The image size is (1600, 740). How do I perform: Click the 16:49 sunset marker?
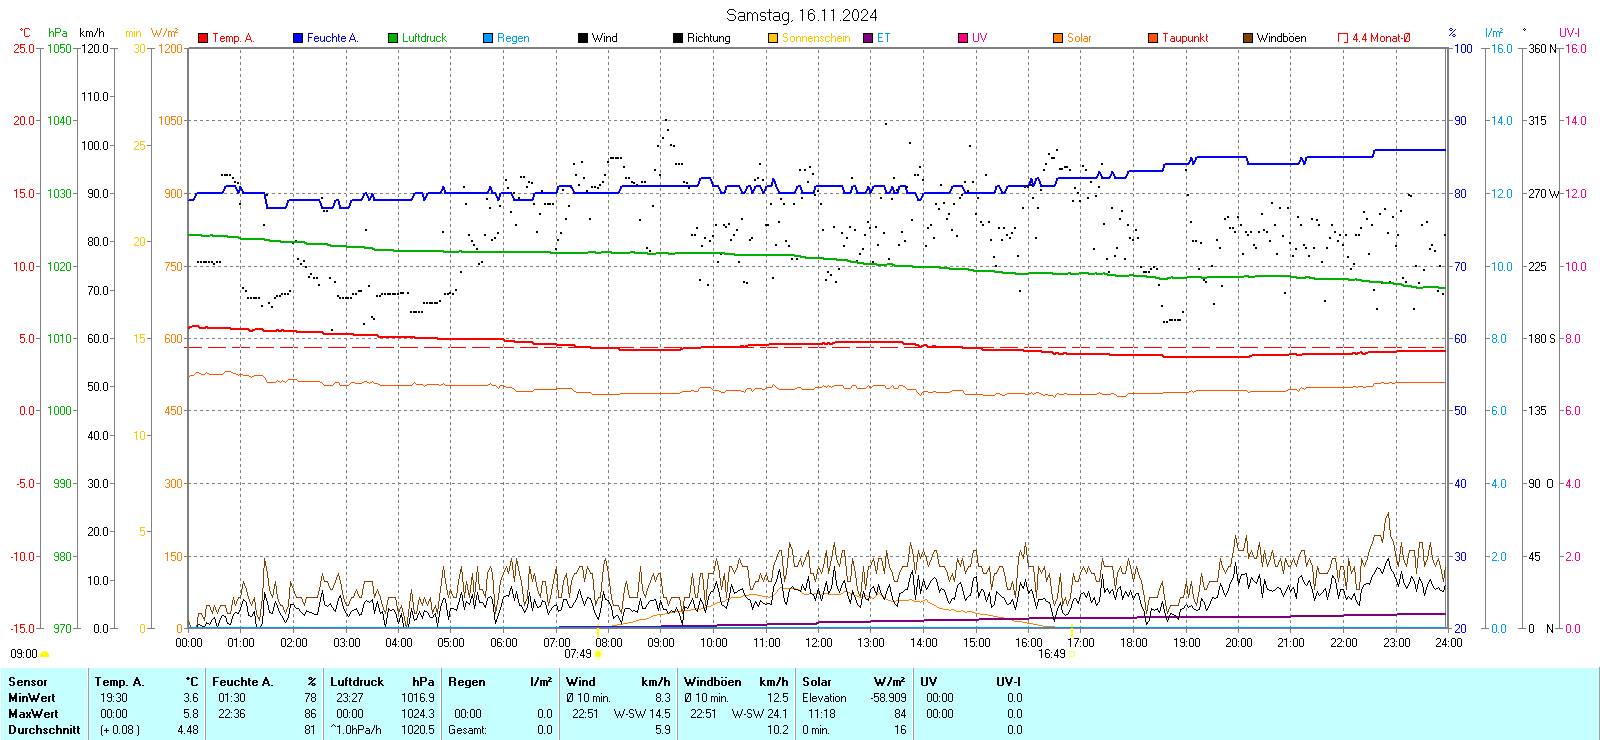click(1072, 654)
